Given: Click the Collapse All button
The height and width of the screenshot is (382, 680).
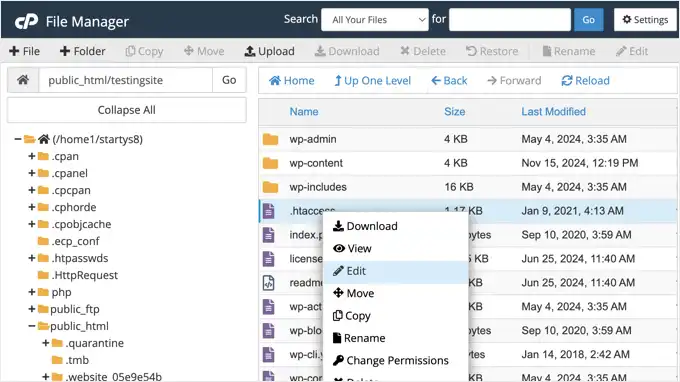Looking at the screenshot, I should pos(127,110).
